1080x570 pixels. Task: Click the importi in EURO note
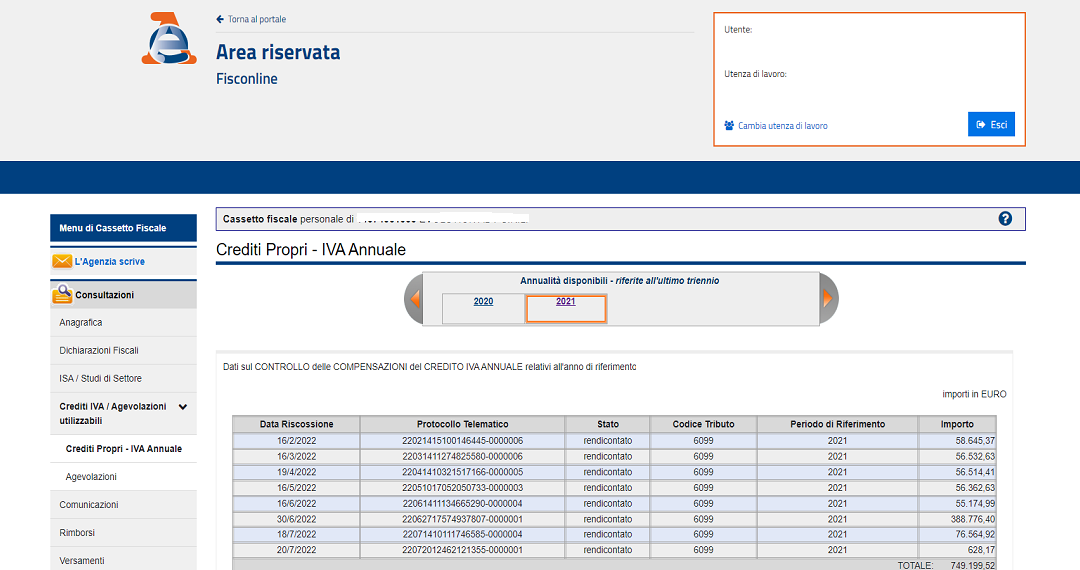(975, 394)
